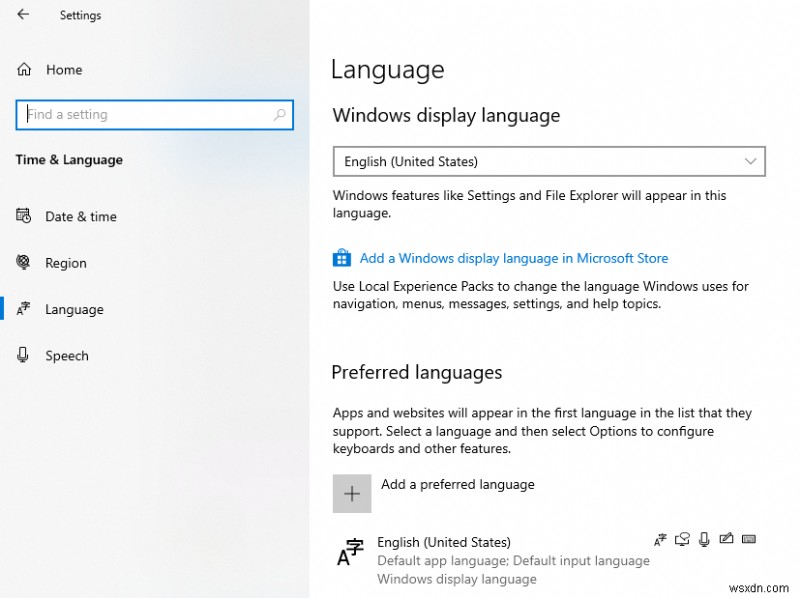Click the text-to-speech icon for English
This screenshot has height=598, width=800.
(x=682, y=539)
